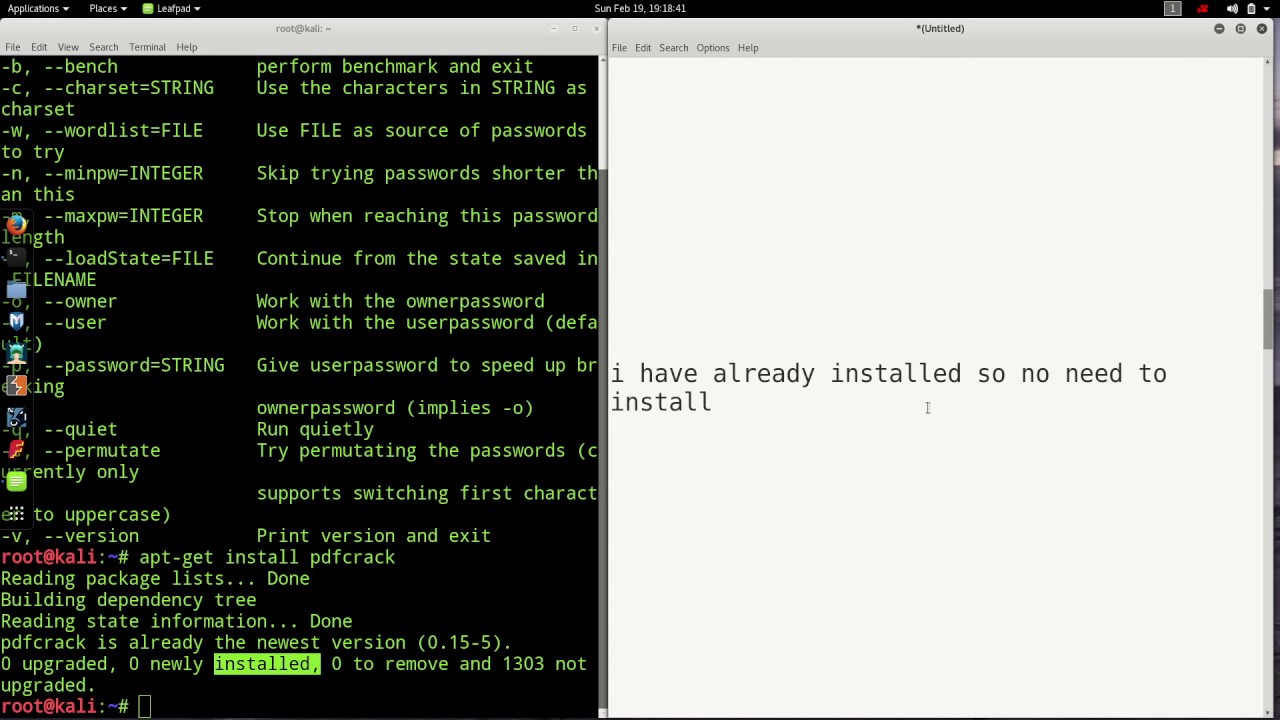Viewport: 1280px width, 720px height.
Task: Maximize the Leafpad Untitled window
Action: click(x=1240, y=28)
